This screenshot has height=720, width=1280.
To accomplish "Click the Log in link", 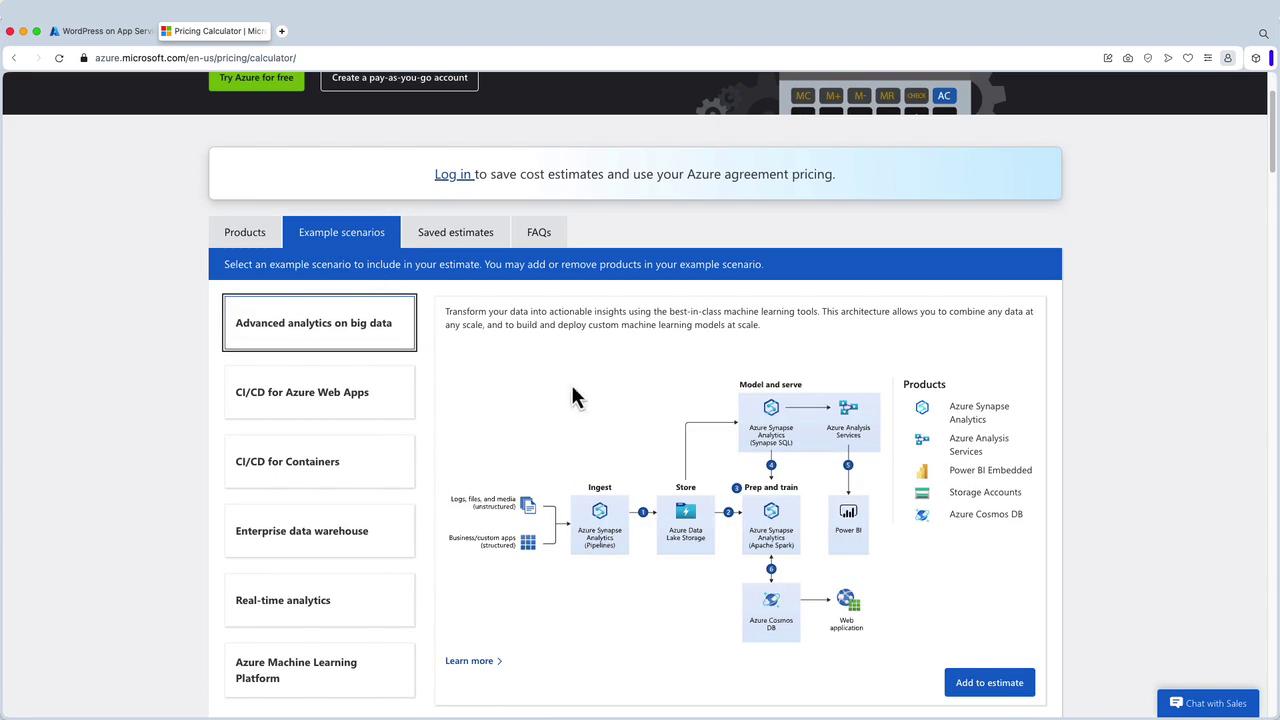I will pyautogui.click(x=453, y=174).
